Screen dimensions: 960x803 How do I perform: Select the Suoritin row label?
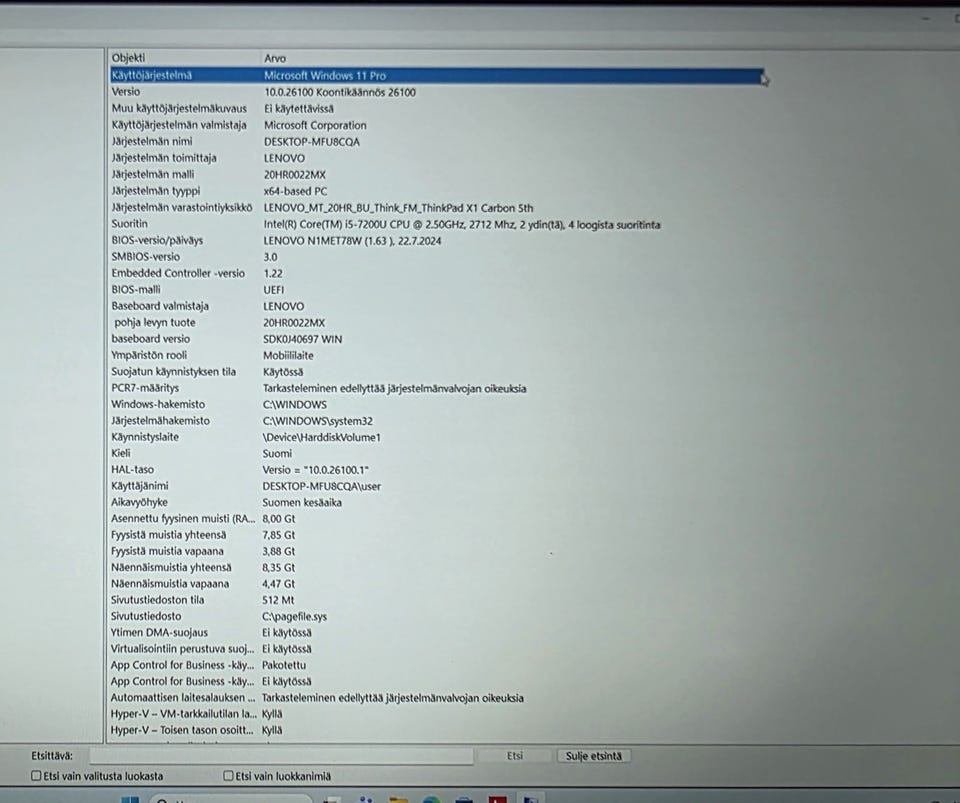point(129,224)
